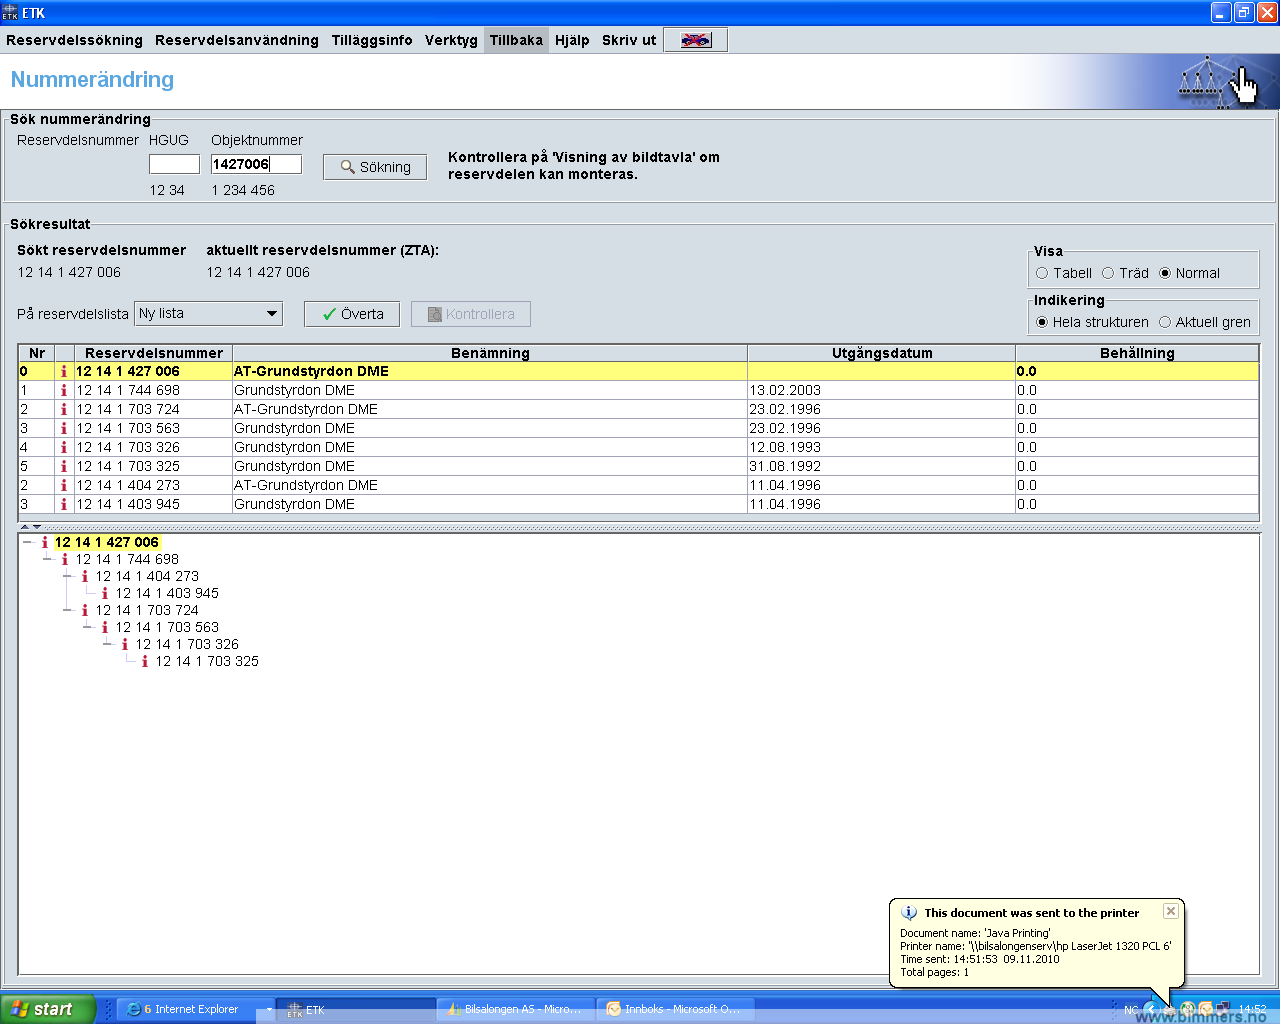Screen dimensions: 1280x1024
Task: Click Skriv ut menu item
Action: pos(629,40)
